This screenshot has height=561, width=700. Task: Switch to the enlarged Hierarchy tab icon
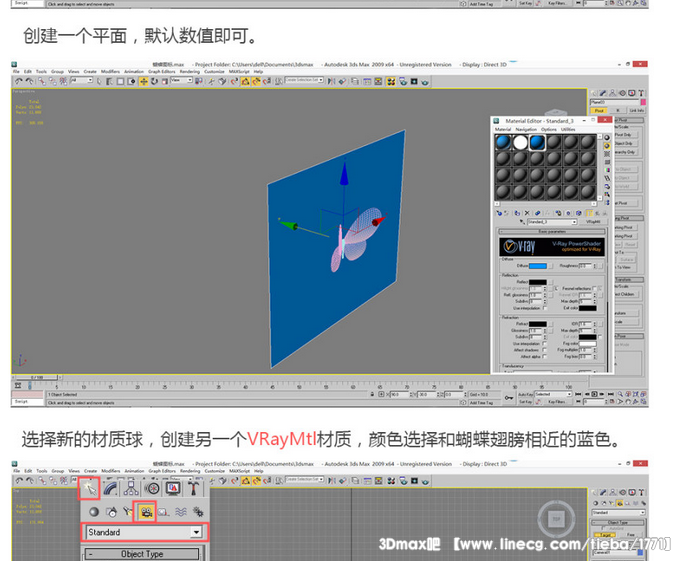click(x=131, y=489)
